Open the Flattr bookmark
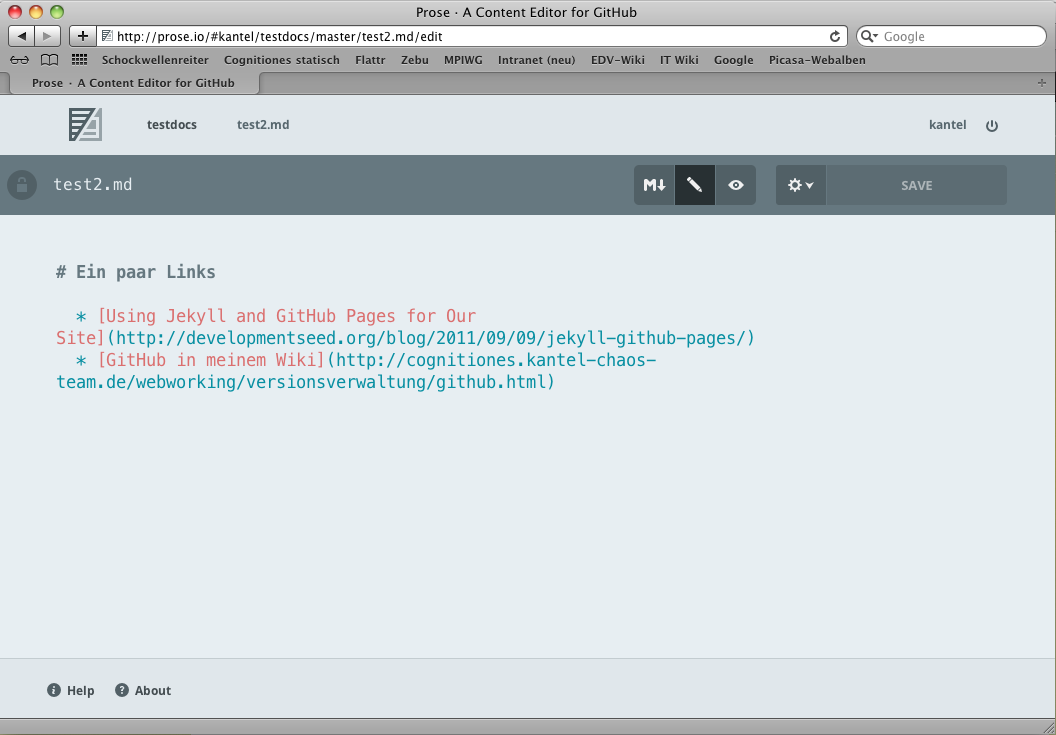The image size is (1056, 735). tap(370, 60)
